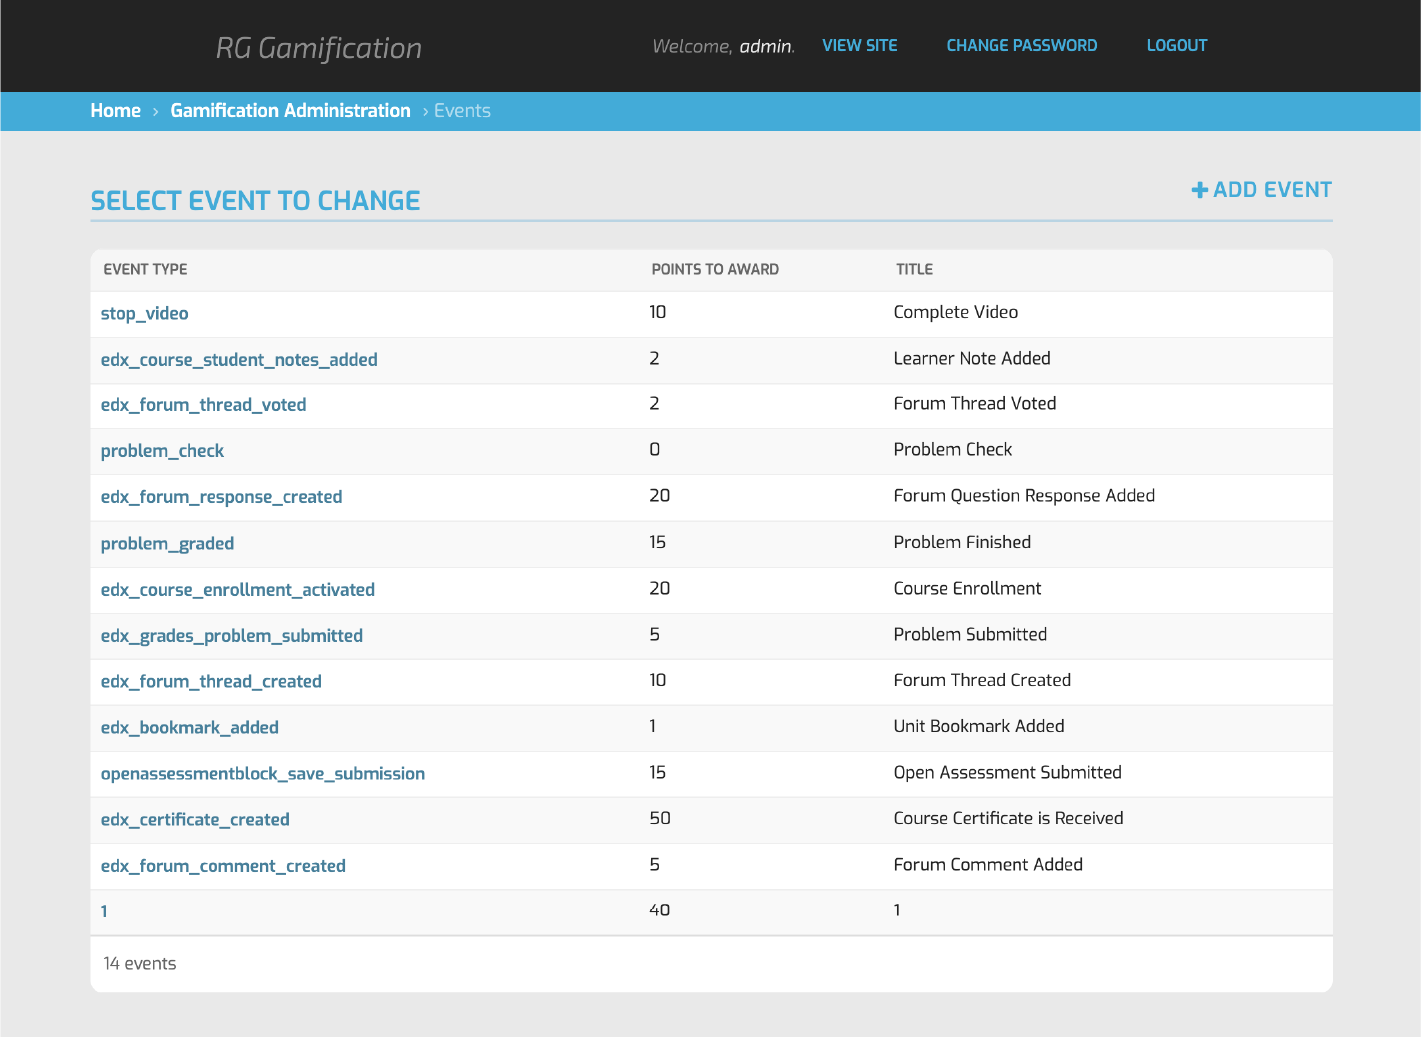Click the edx_forum_thread_created link

211,681
